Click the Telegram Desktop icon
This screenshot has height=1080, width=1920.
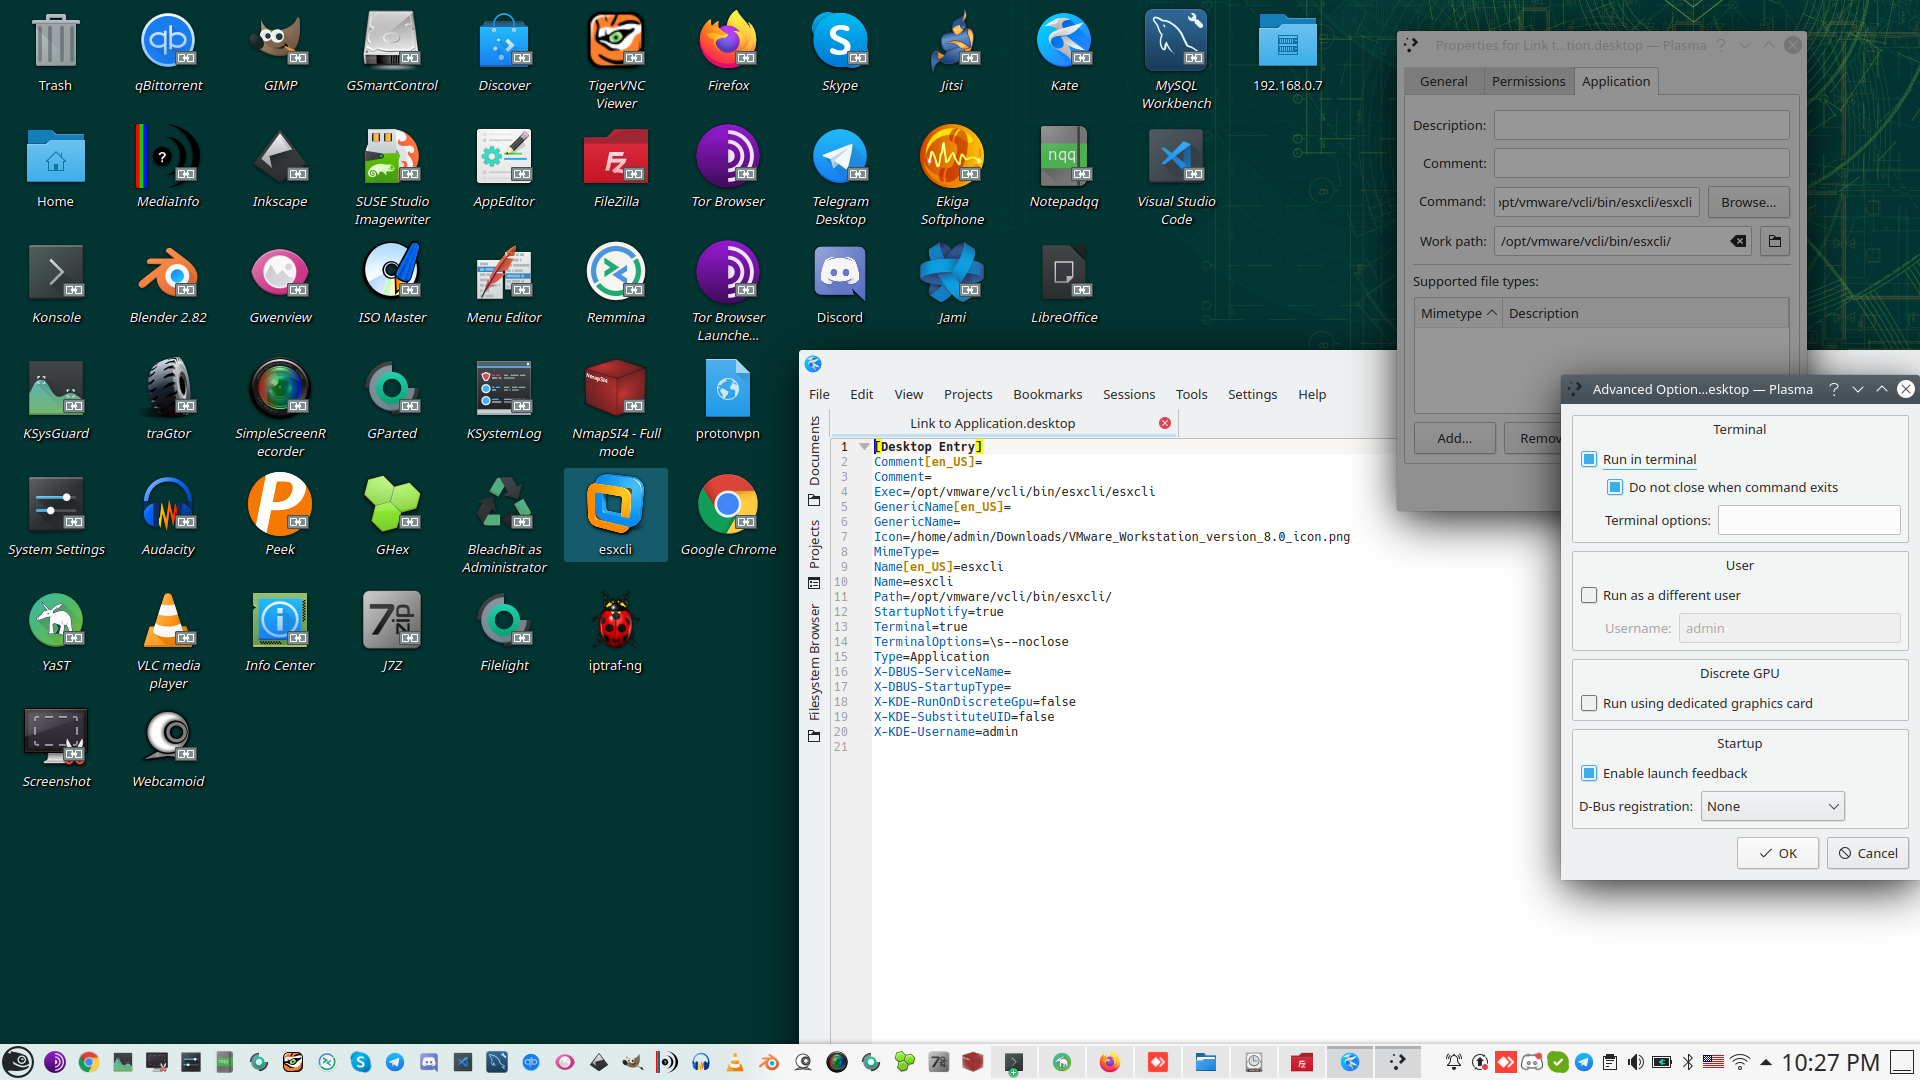[x=840, y=158]
